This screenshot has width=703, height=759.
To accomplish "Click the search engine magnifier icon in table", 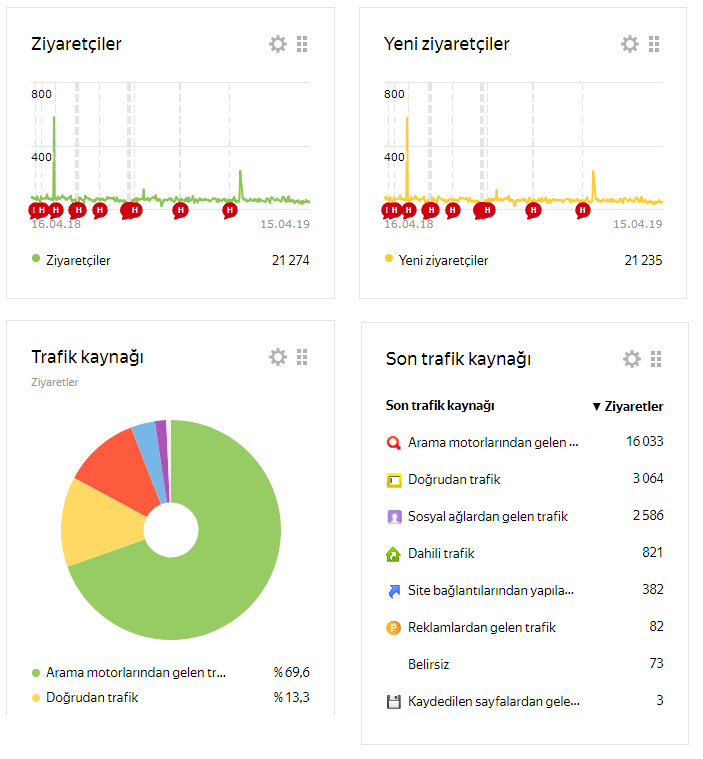I will [x=394, y=442].
